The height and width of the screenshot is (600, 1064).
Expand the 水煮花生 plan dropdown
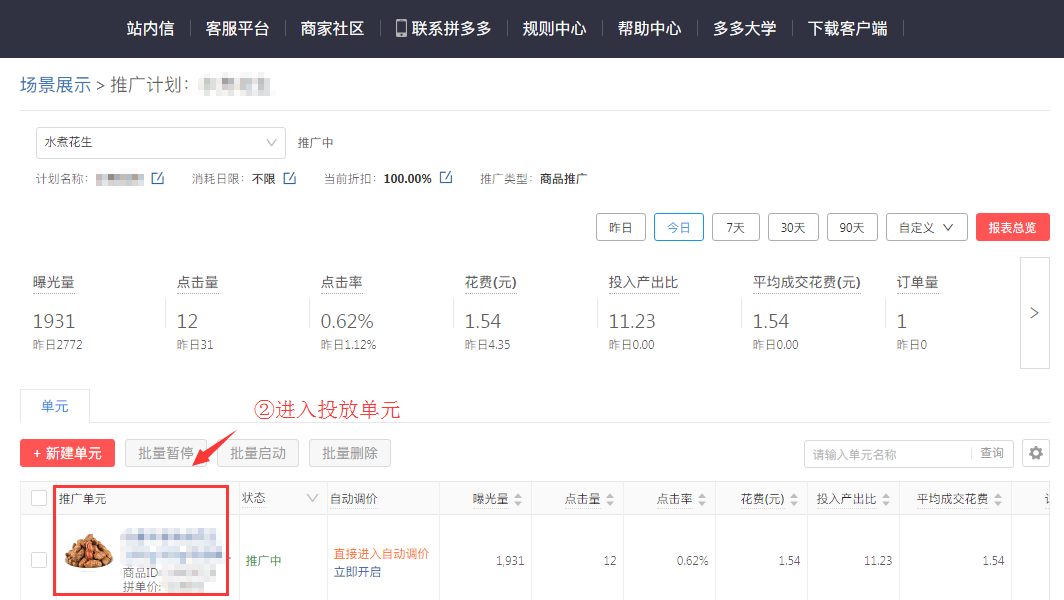tap(160, 143)
